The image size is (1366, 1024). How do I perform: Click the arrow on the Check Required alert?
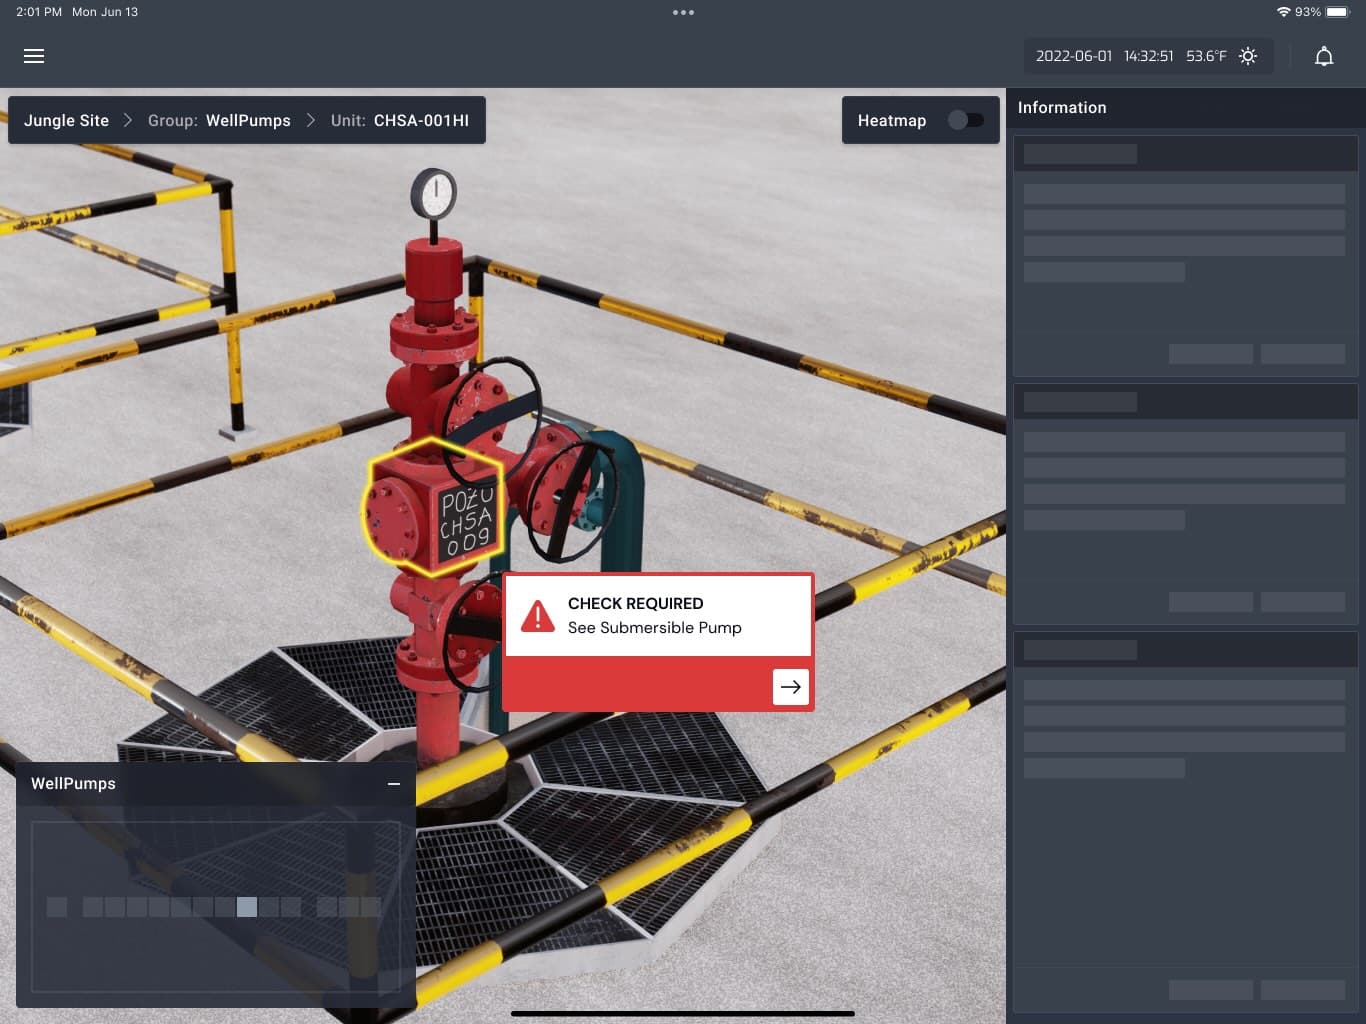click(x=790, y=687)
